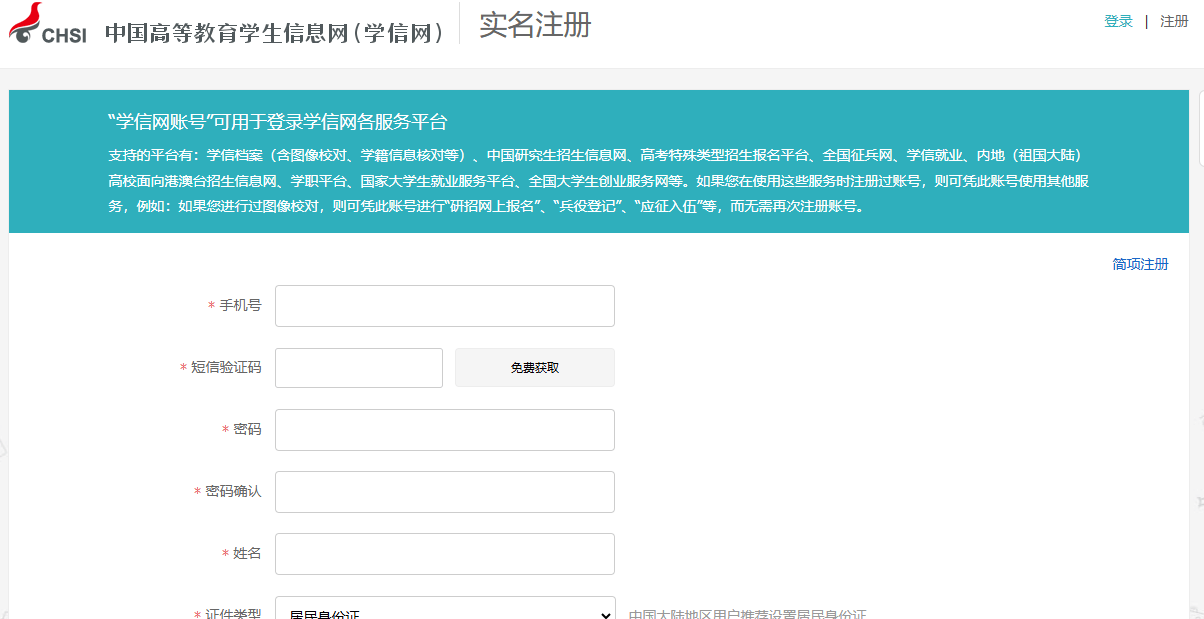Click the CHSI logo icon

[x=47, y=24]
